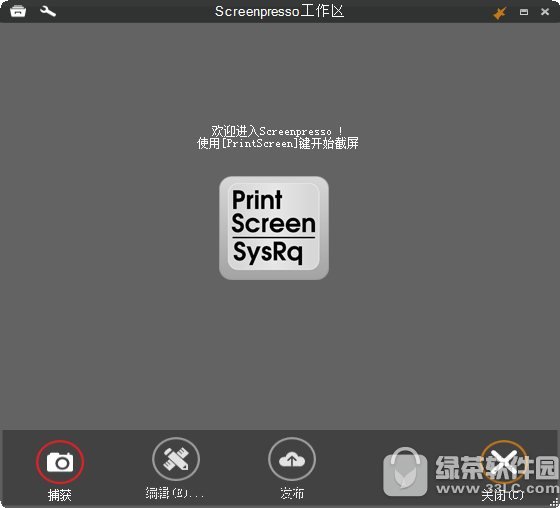Open settings with the wrench icon
Screen dimensions: 560x508
pos(48,11)
